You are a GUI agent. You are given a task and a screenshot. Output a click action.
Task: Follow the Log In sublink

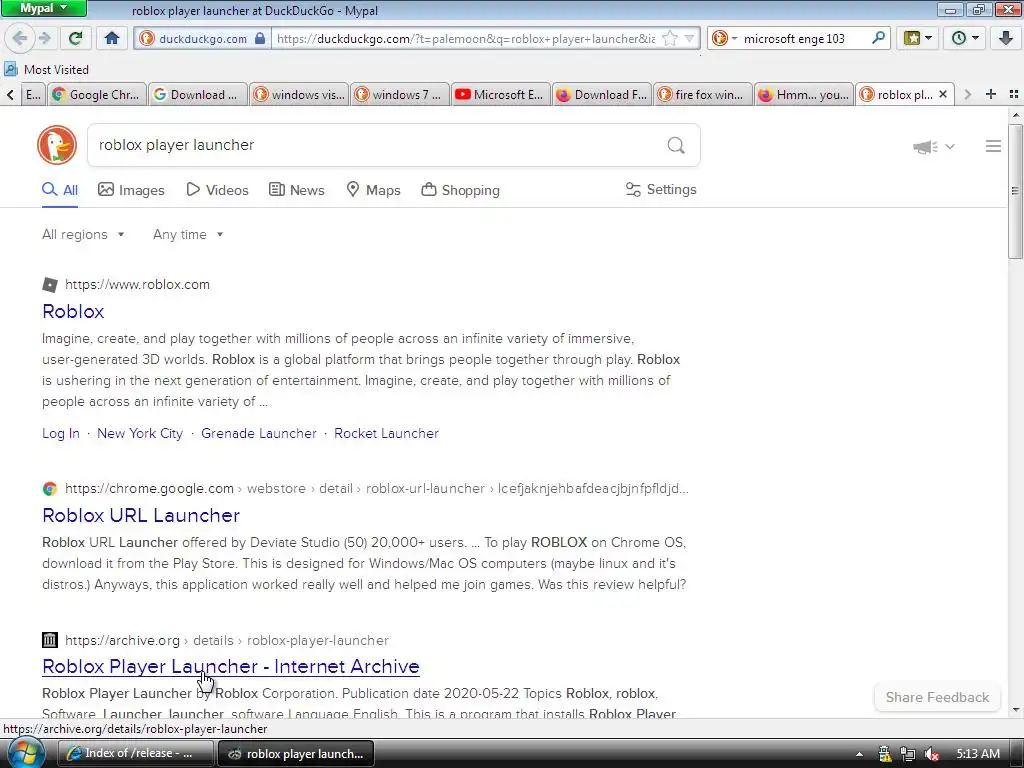click(61, 434)
